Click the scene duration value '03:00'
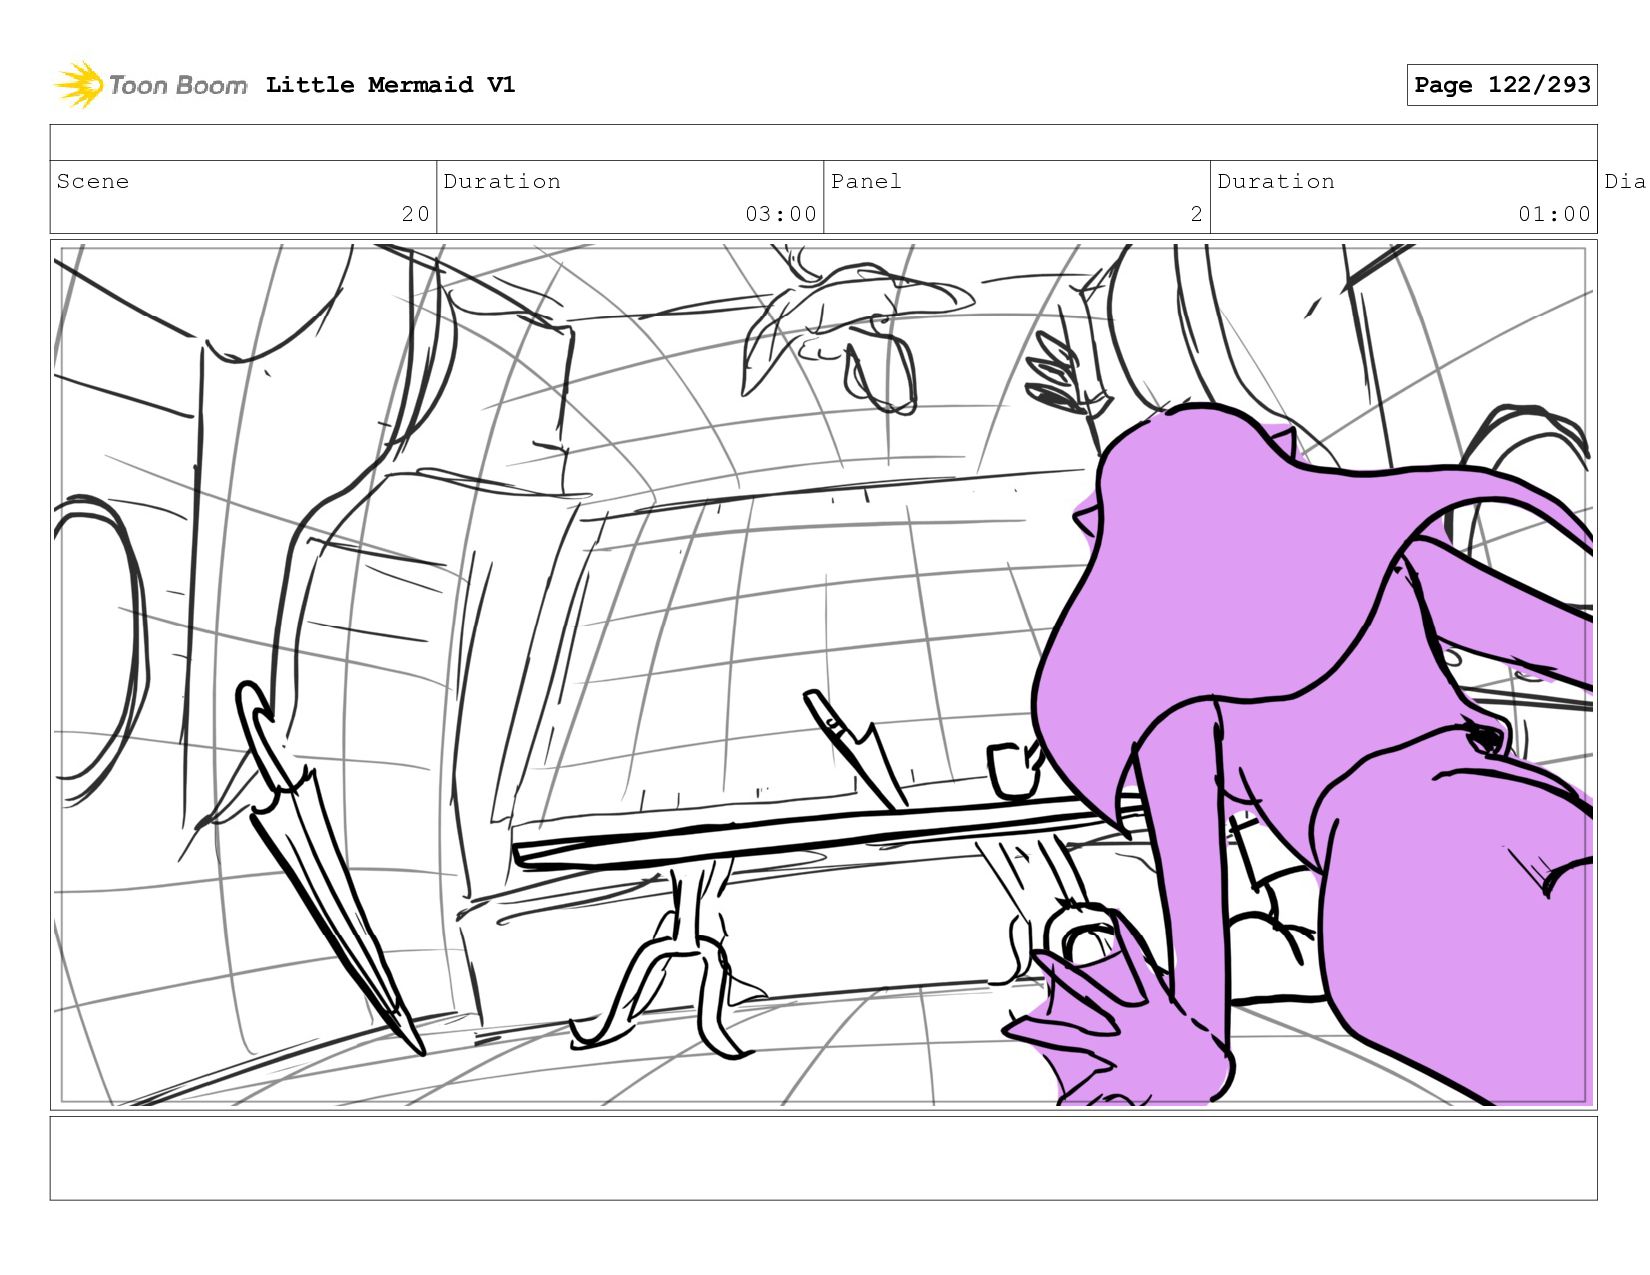This screenshot has width=1650, height=1275. pyautogui.click(x=780, y=214)
